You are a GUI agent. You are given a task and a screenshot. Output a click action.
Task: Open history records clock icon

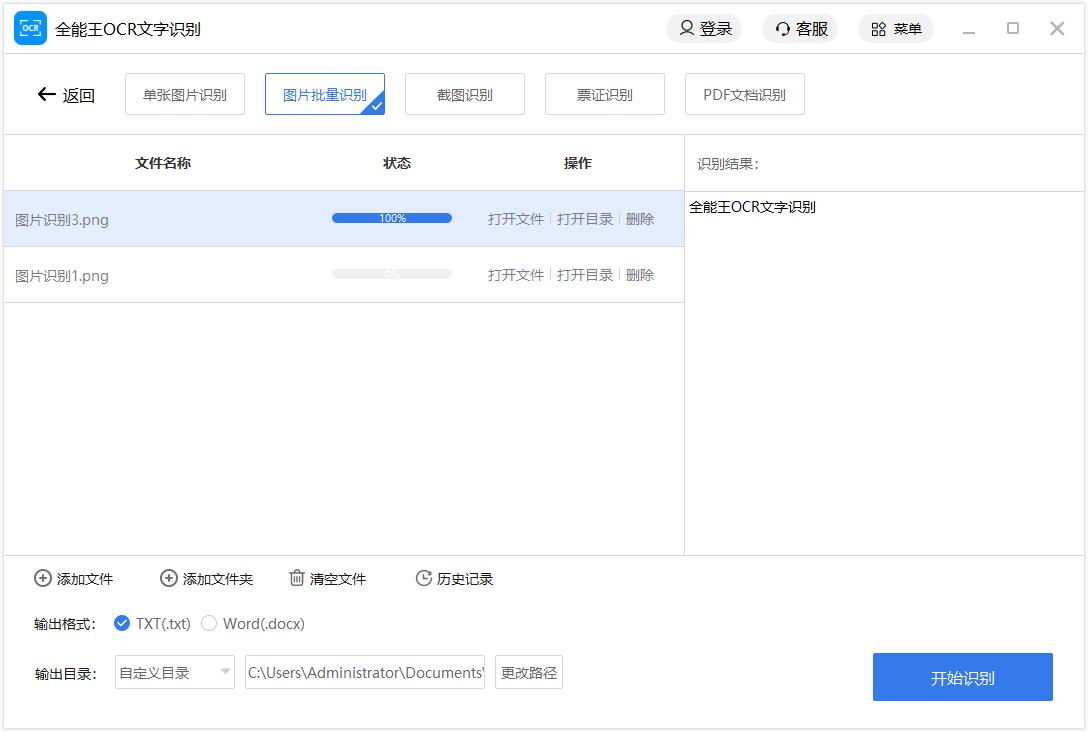[423, 578]
